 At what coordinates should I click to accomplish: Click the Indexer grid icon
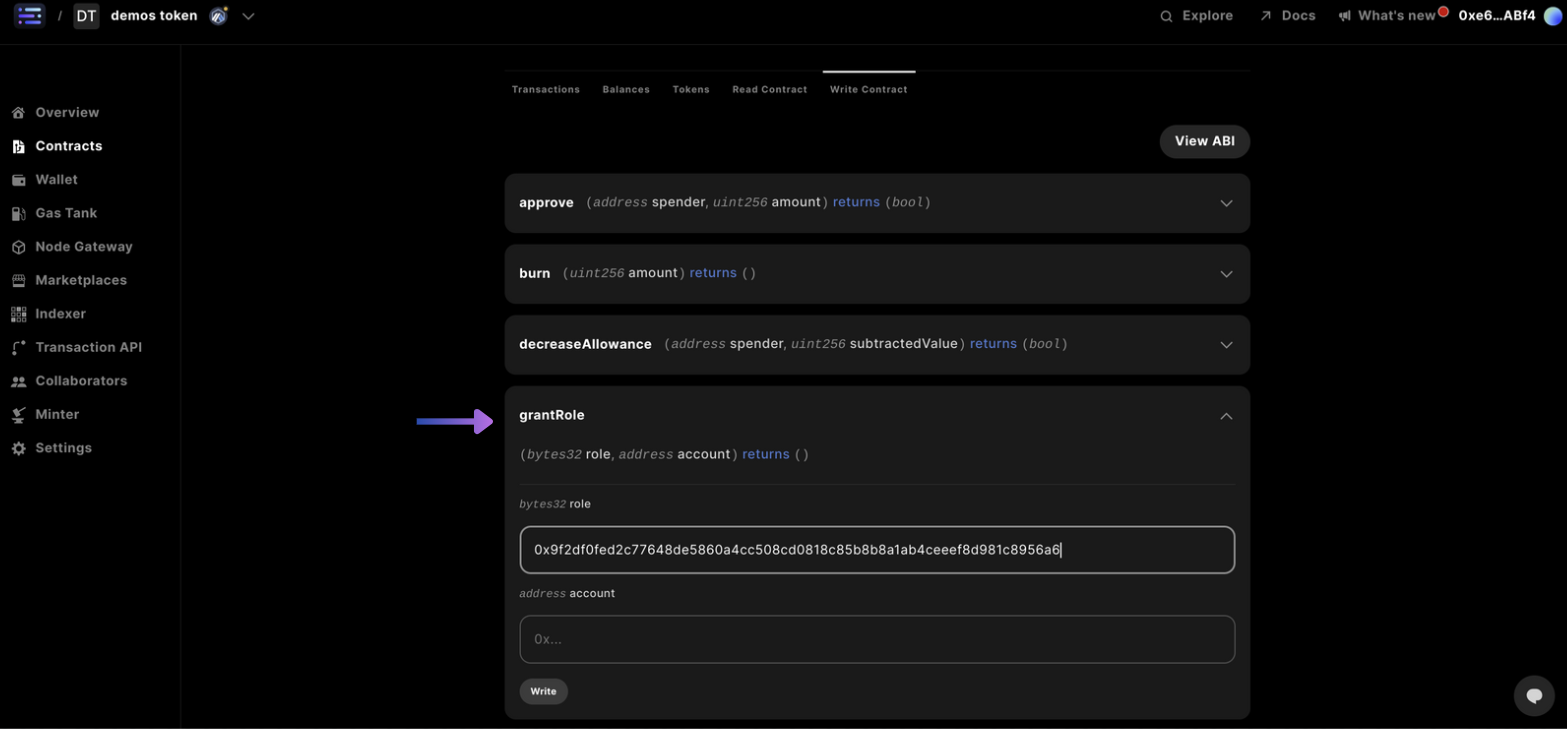(x=18, y=314)
